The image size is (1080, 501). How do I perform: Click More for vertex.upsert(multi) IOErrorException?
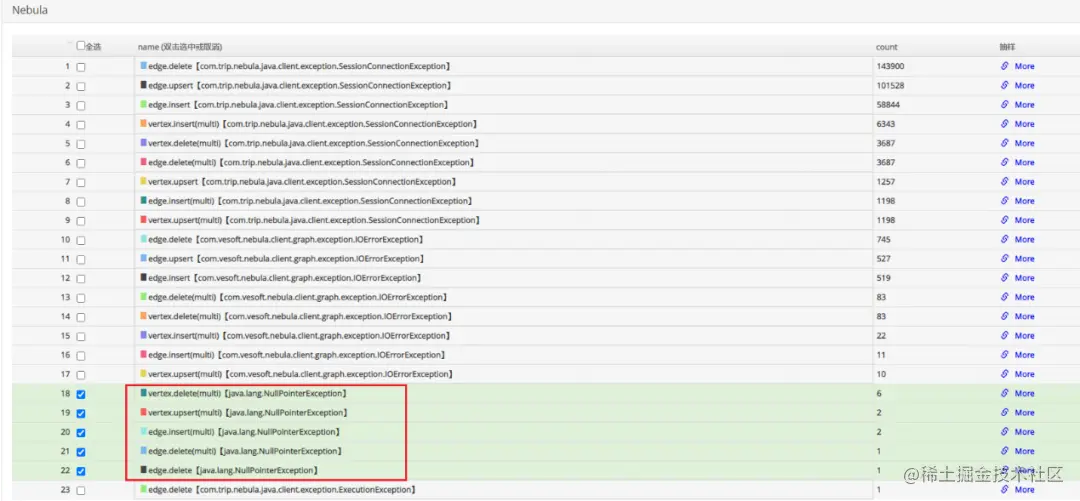coord(1024,374)
